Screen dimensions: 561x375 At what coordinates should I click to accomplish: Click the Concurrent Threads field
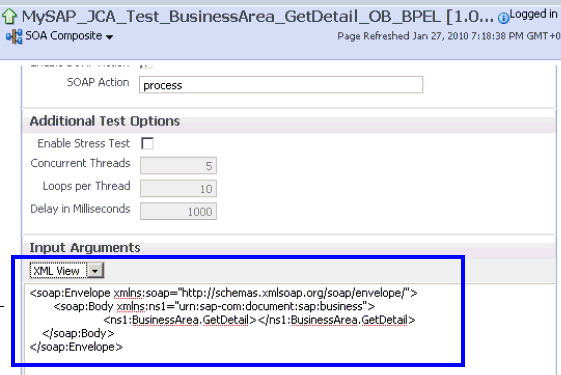(178, 165)
